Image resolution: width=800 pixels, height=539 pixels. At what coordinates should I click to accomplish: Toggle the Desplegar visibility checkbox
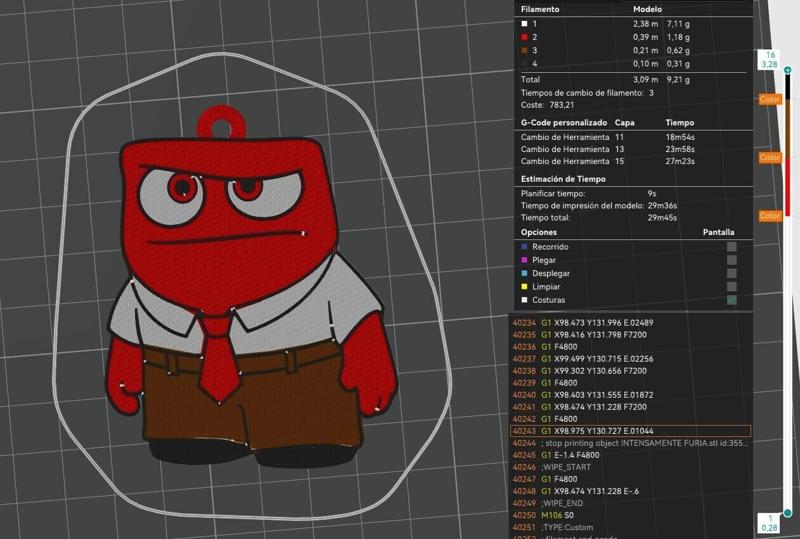(x=732, y=273)
